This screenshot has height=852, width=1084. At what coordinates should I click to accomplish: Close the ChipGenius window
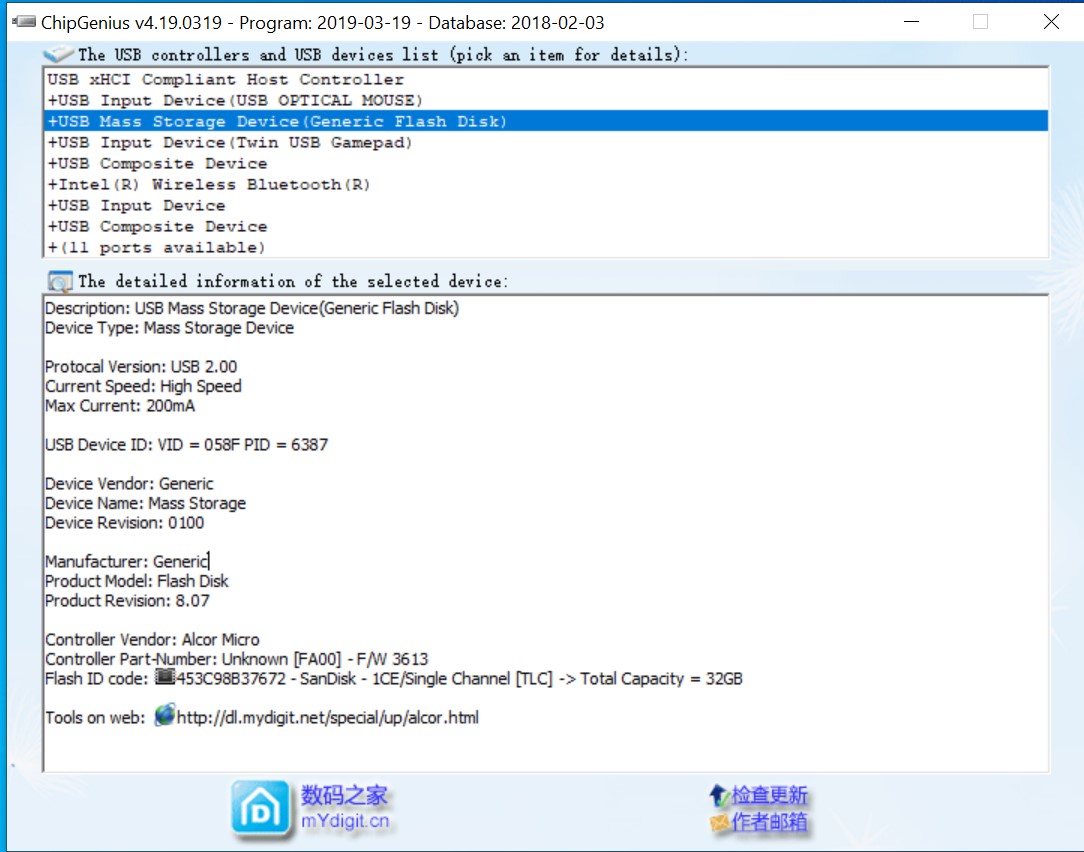[x=1052, y=21]
